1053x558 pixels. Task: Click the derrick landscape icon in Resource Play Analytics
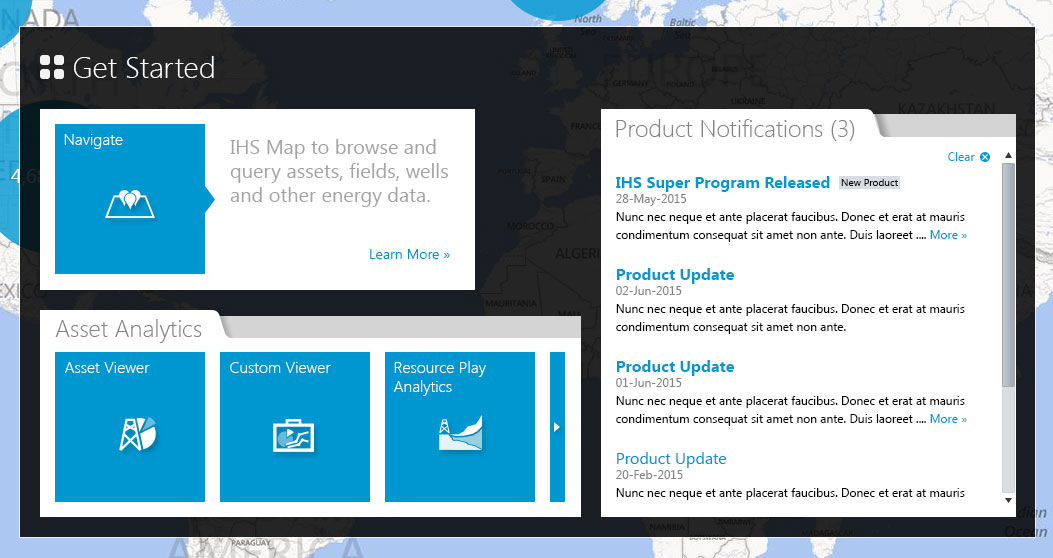click(x=461, y=433)
